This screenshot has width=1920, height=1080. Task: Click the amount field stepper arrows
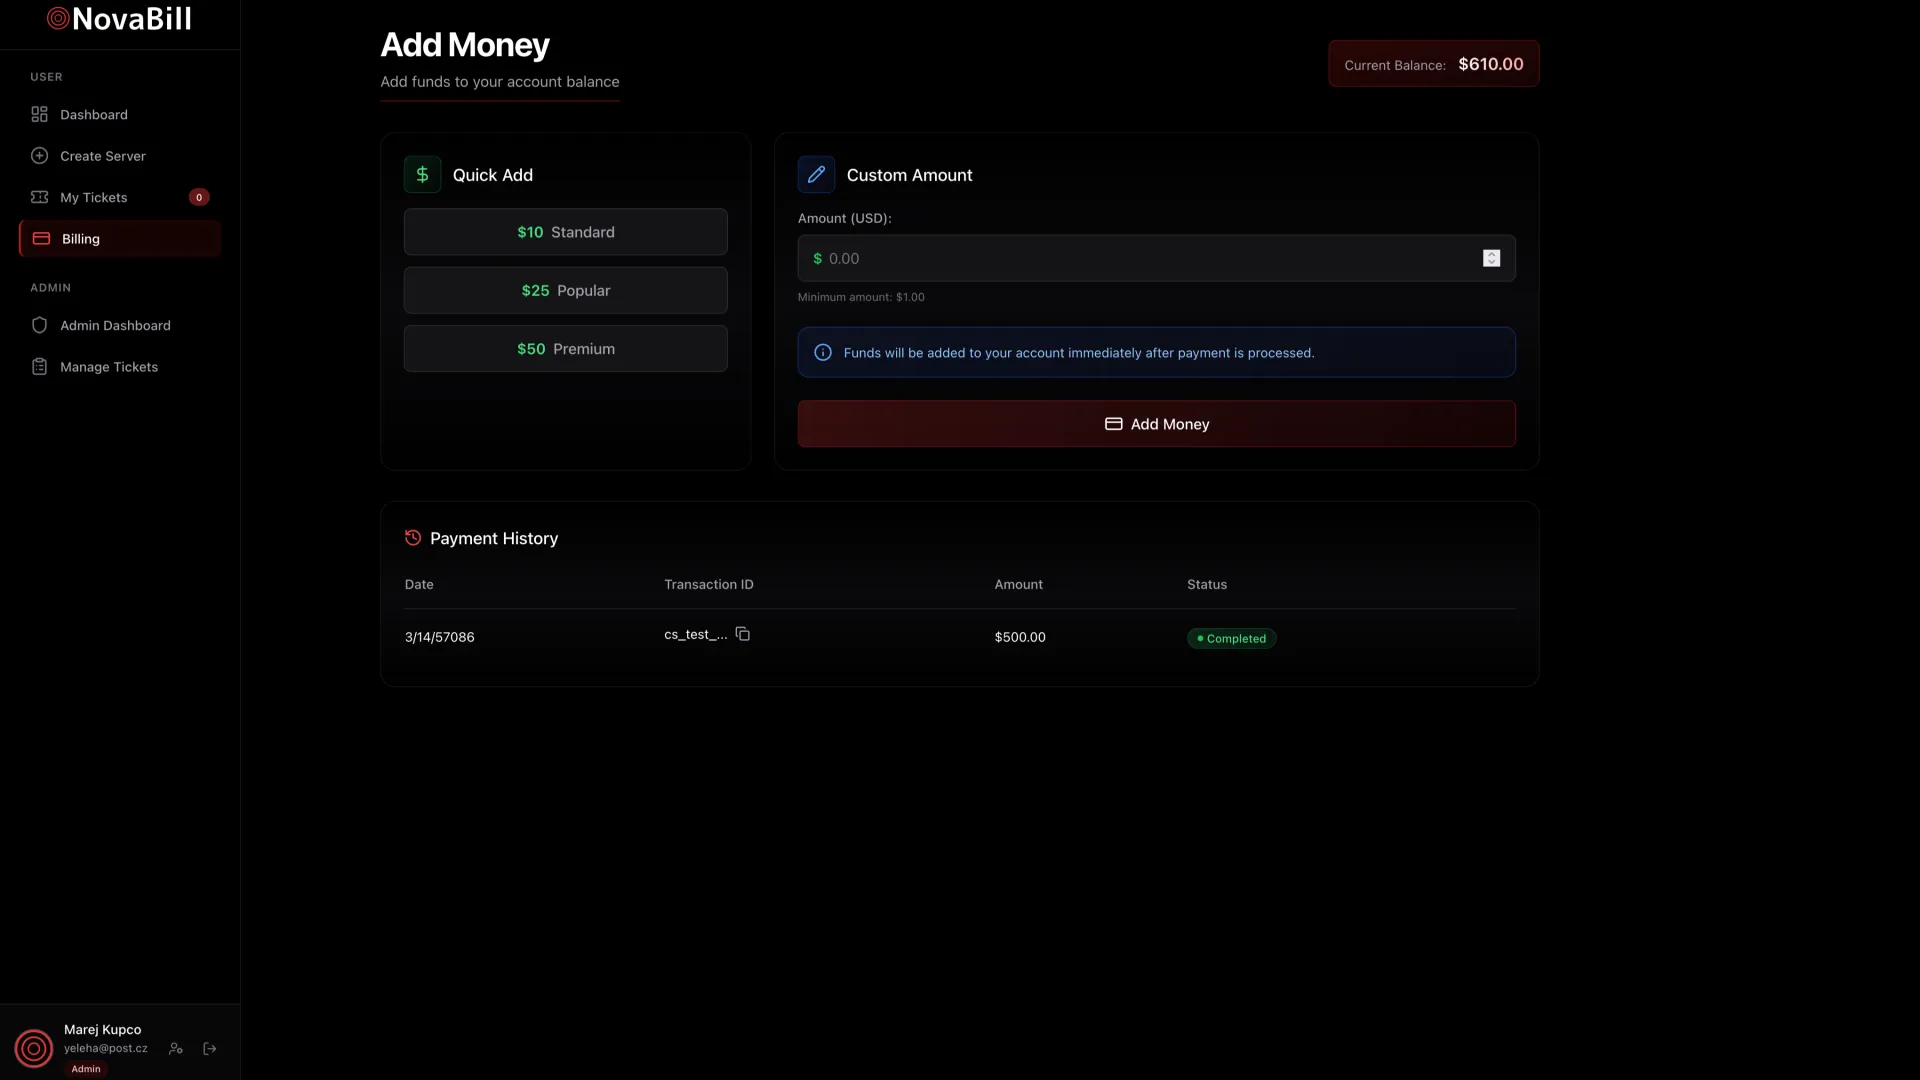pyautogui.click(x=1491, y=259)
